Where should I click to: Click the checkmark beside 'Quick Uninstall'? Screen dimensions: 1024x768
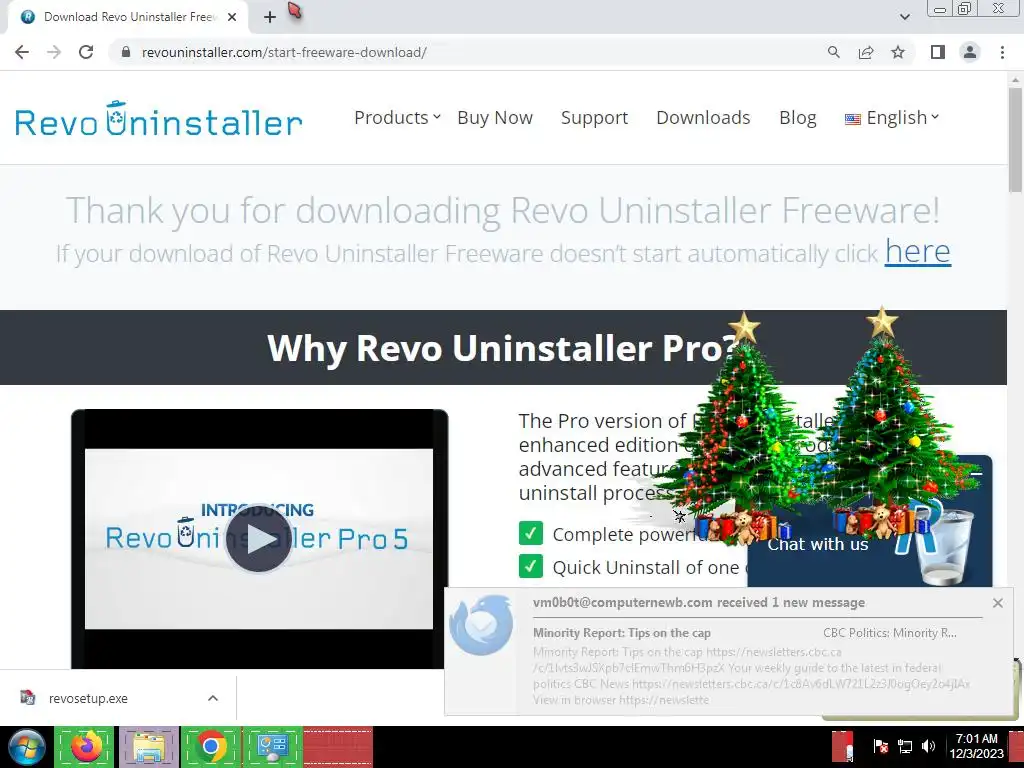[531, 566]
